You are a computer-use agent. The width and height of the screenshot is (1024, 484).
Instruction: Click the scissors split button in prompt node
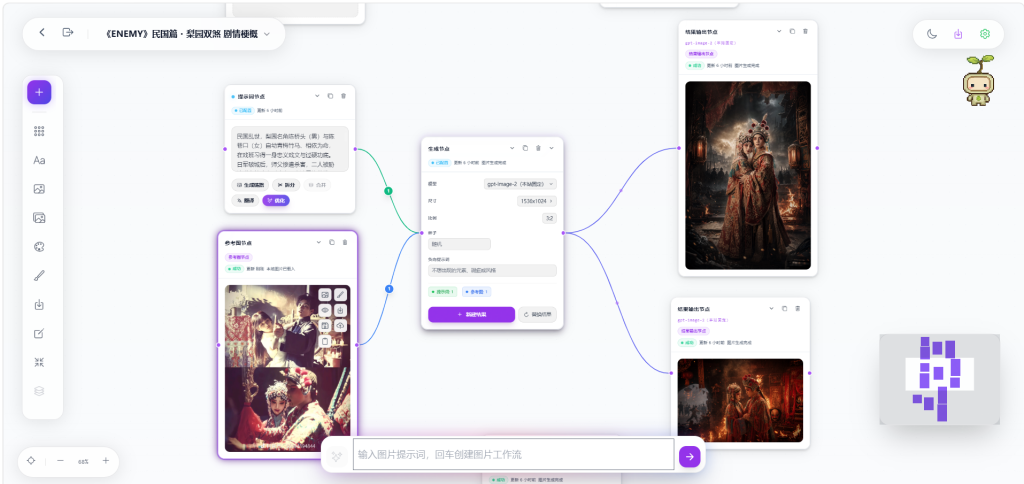point(286,185)
